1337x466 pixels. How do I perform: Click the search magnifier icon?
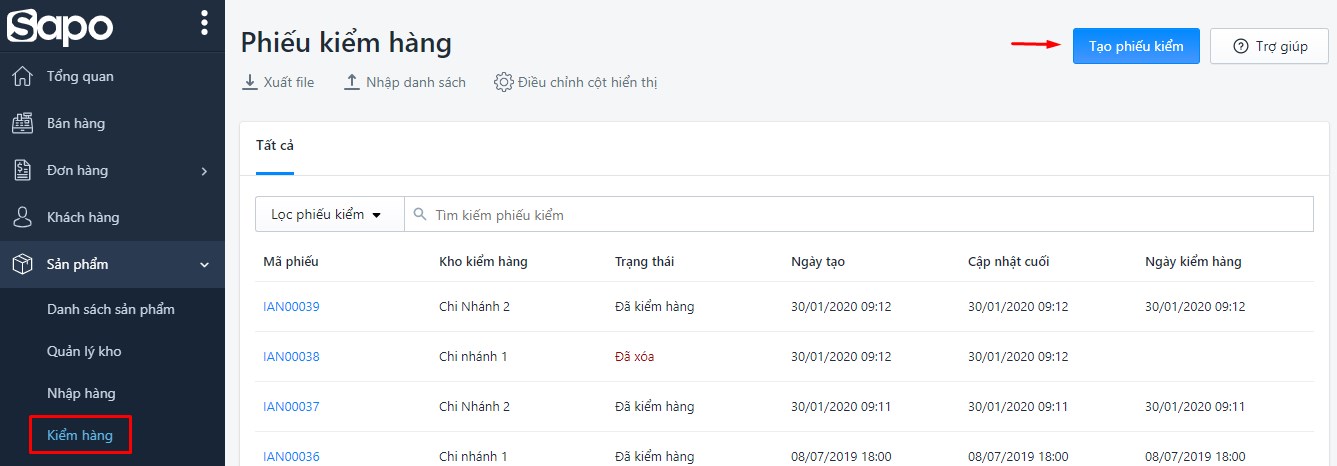(420, 215)
